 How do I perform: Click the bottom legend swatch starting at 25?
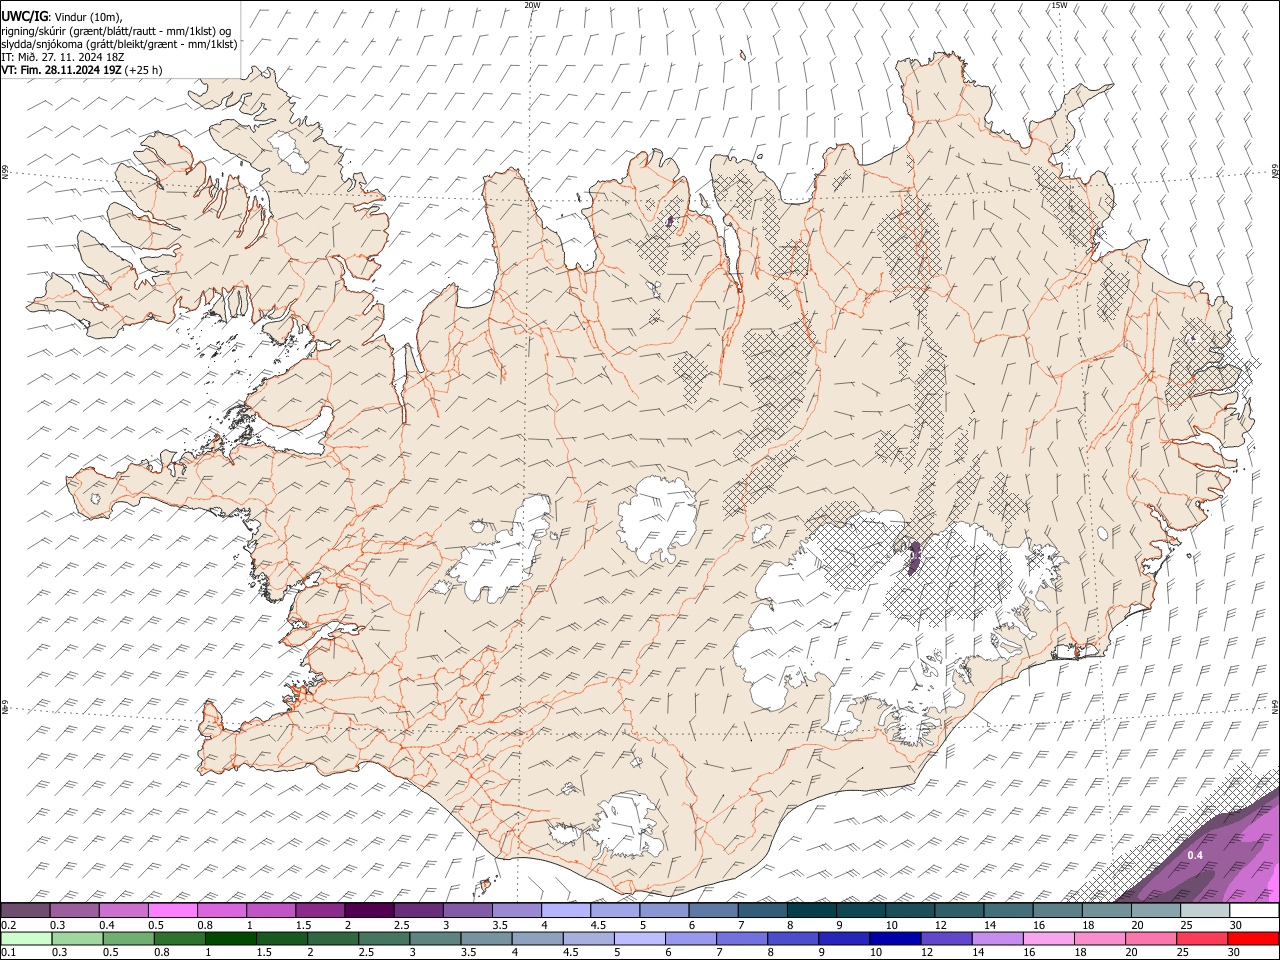coord(1202,938)
